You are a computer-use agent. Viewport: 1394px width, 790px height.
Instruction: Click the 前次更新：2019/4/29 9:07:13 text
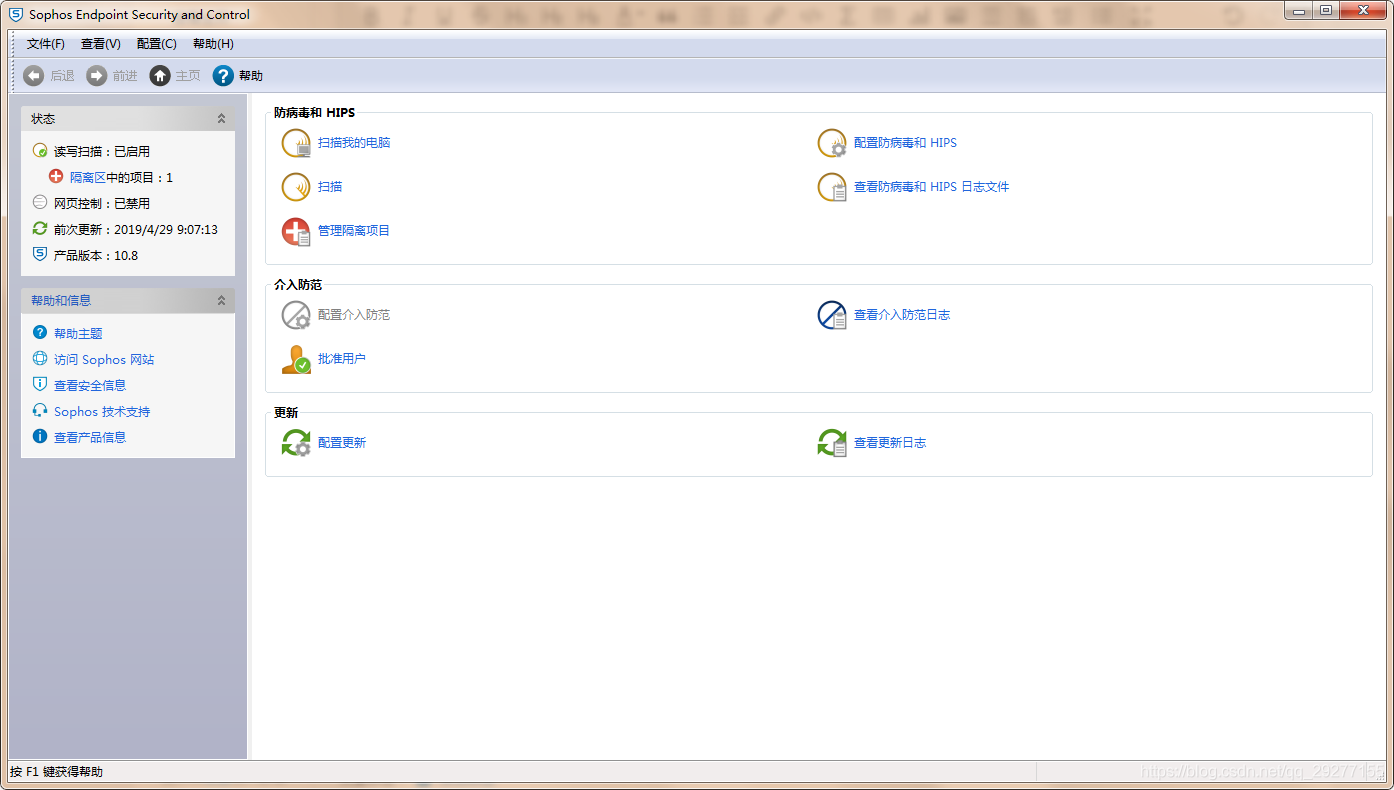136,230
